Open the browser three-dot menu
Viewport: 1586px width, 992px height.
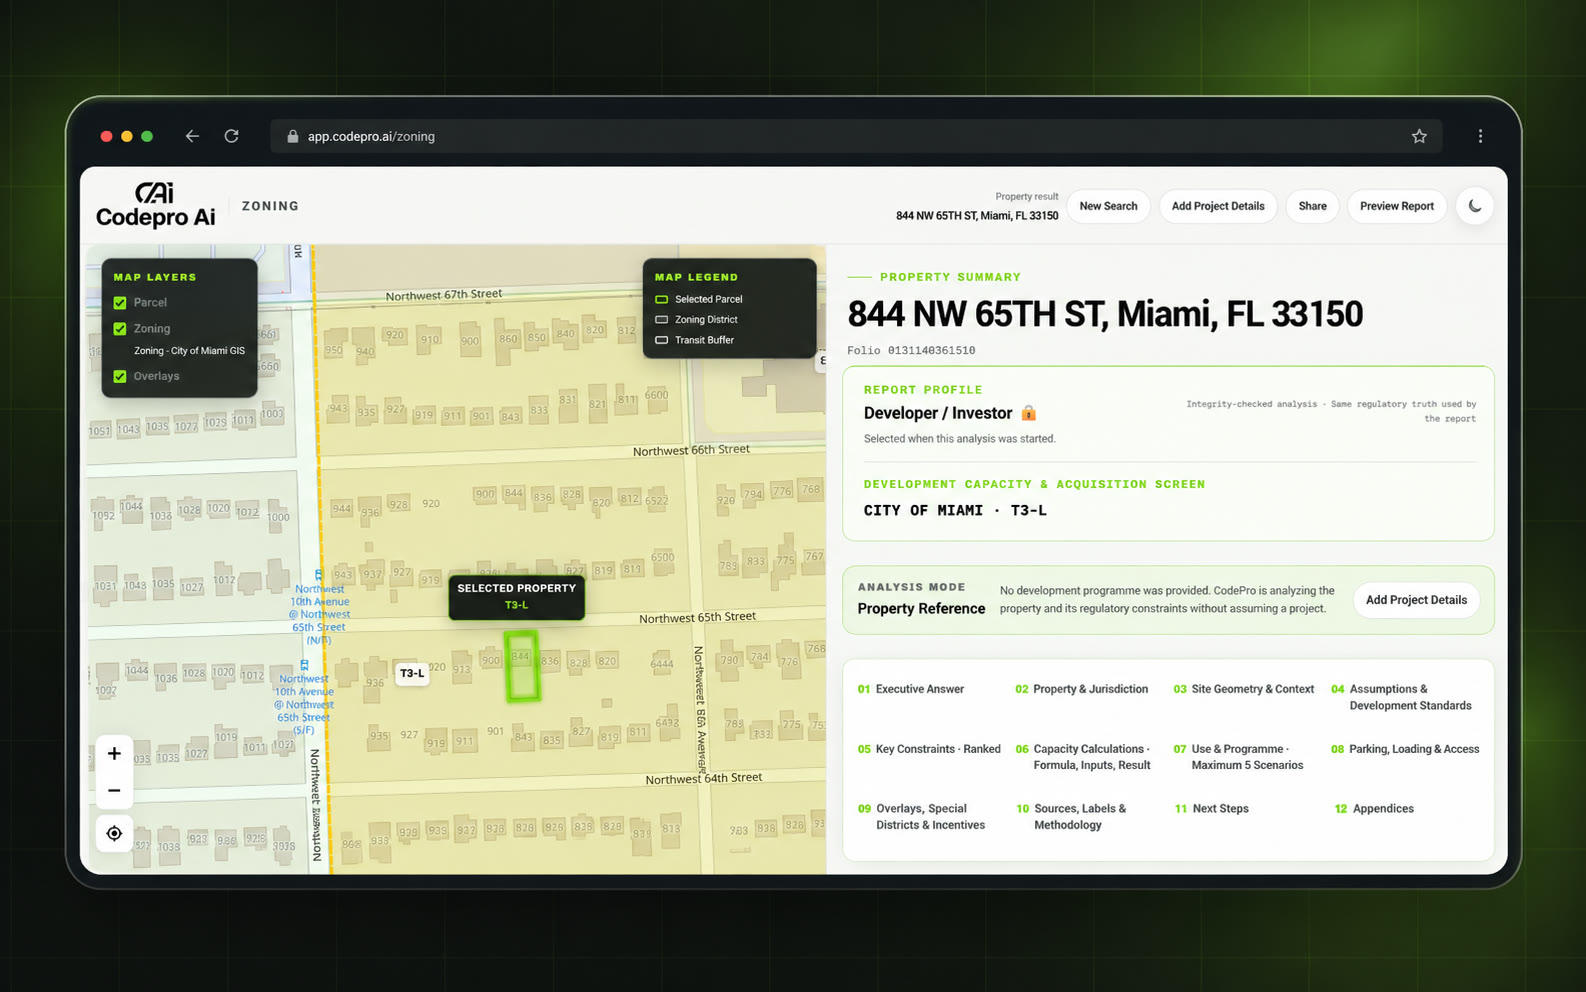click(x=1480, y=136)
